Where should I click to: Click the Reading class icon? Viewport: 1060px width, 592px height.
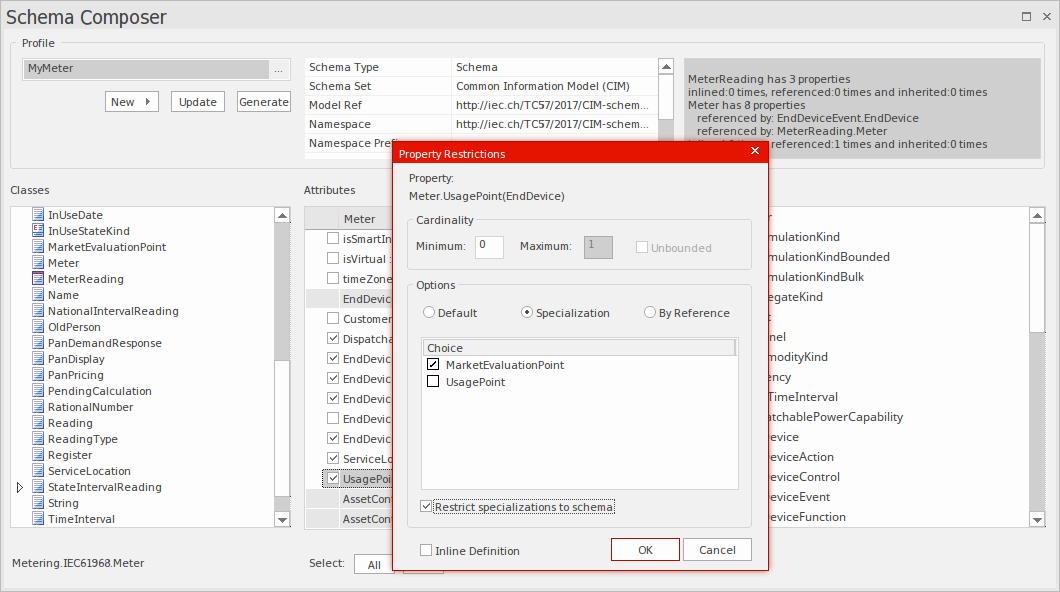[x=36, y=422]
